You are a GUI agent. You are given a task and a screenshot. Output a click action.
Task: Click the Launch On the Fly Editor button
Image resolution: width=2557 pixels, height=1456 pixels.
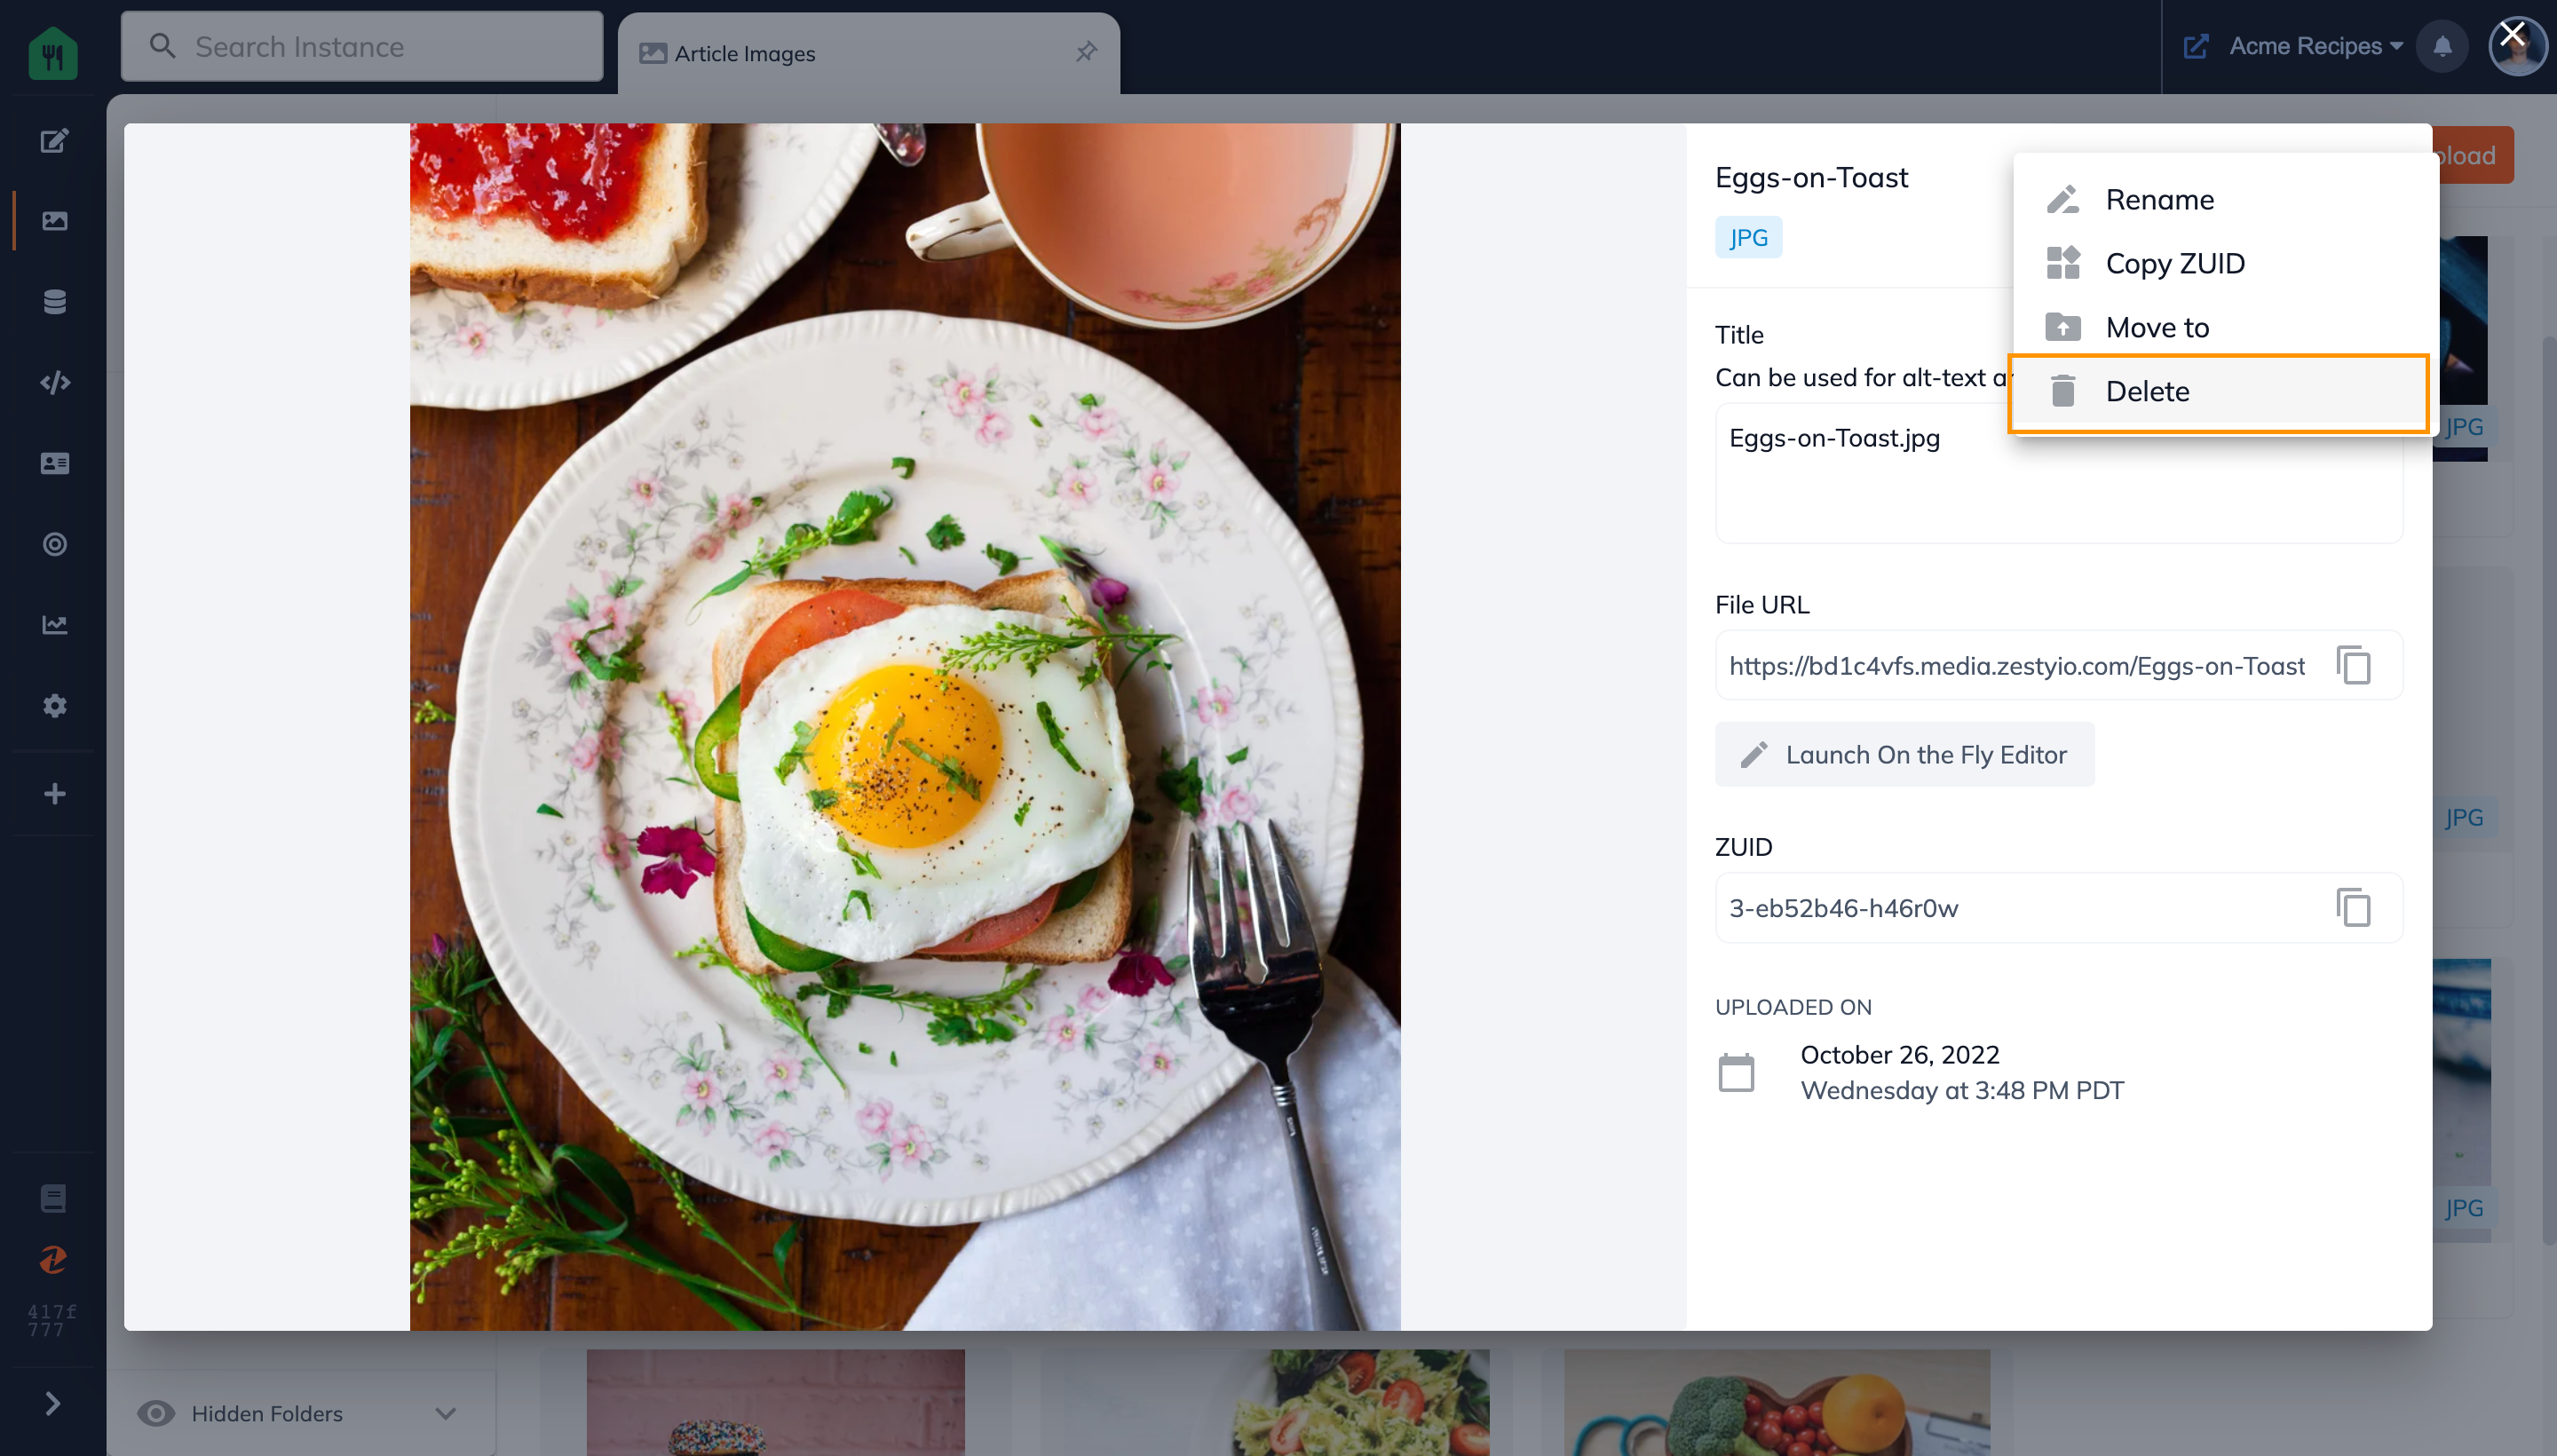[1905, 754]
